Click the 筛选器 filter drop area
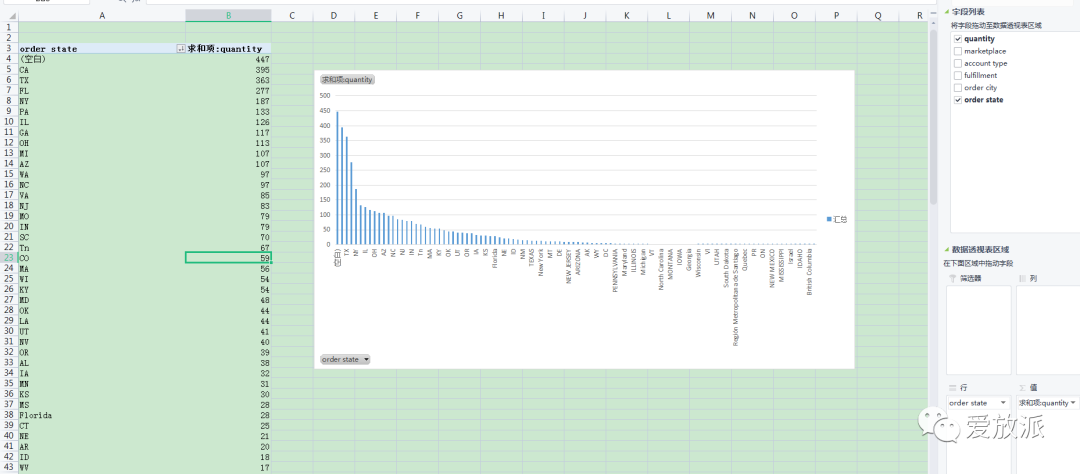1080x474 pixels. [976, 330]
